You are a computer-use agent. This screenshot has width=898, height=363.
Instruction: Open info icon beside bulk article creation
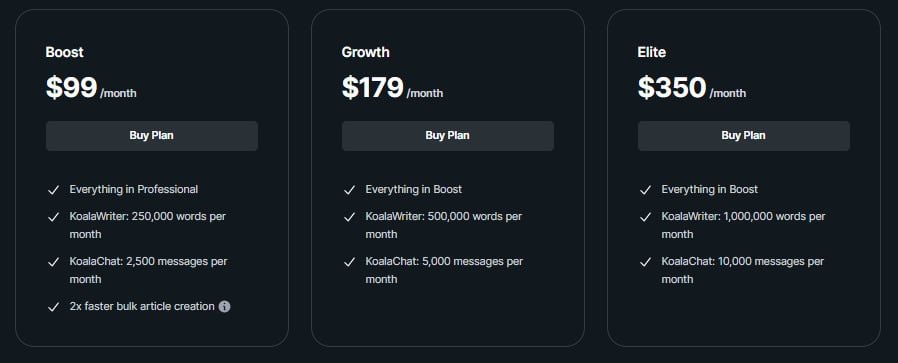(x=224, y=306)
